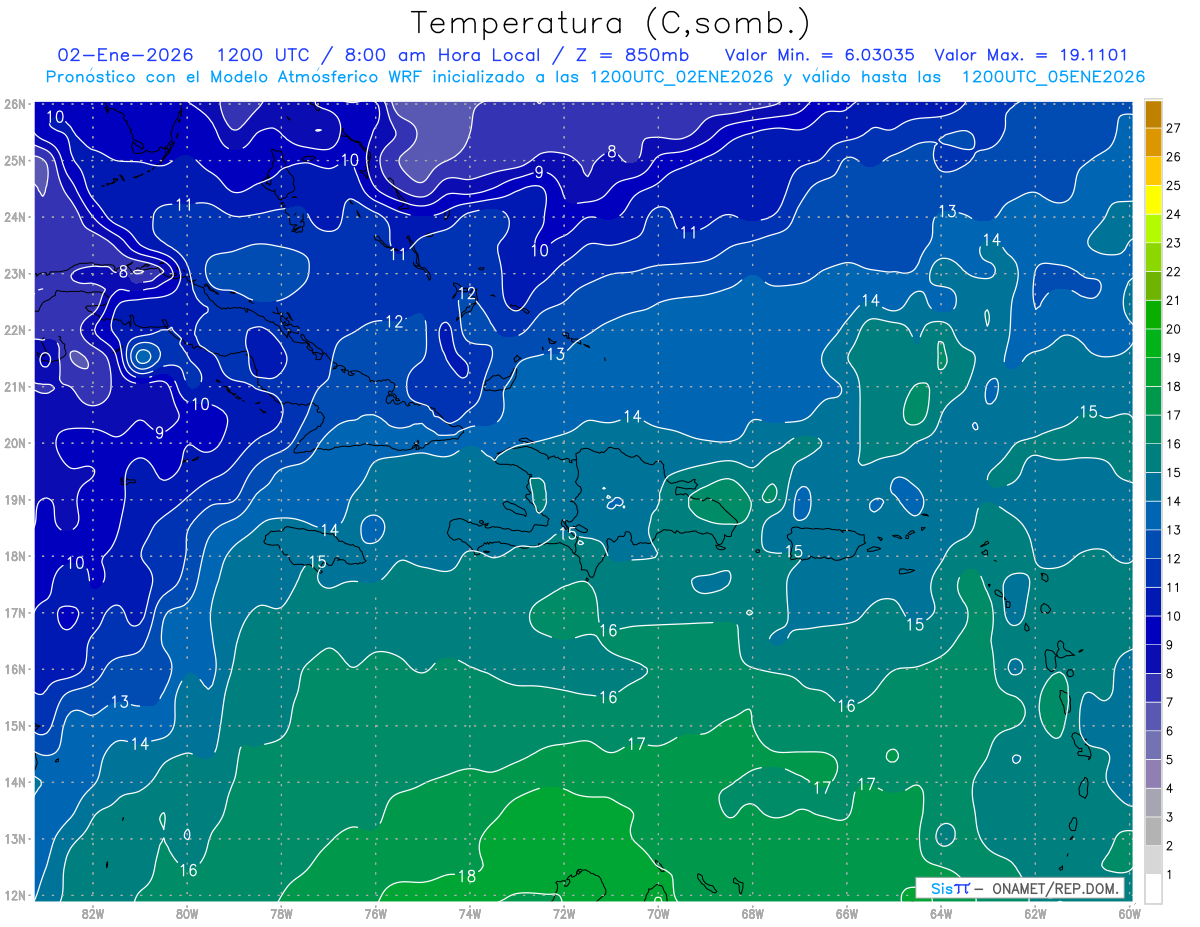Click color scale label 27
This screenshot has height=927, width=1200.
[1173, 128]
